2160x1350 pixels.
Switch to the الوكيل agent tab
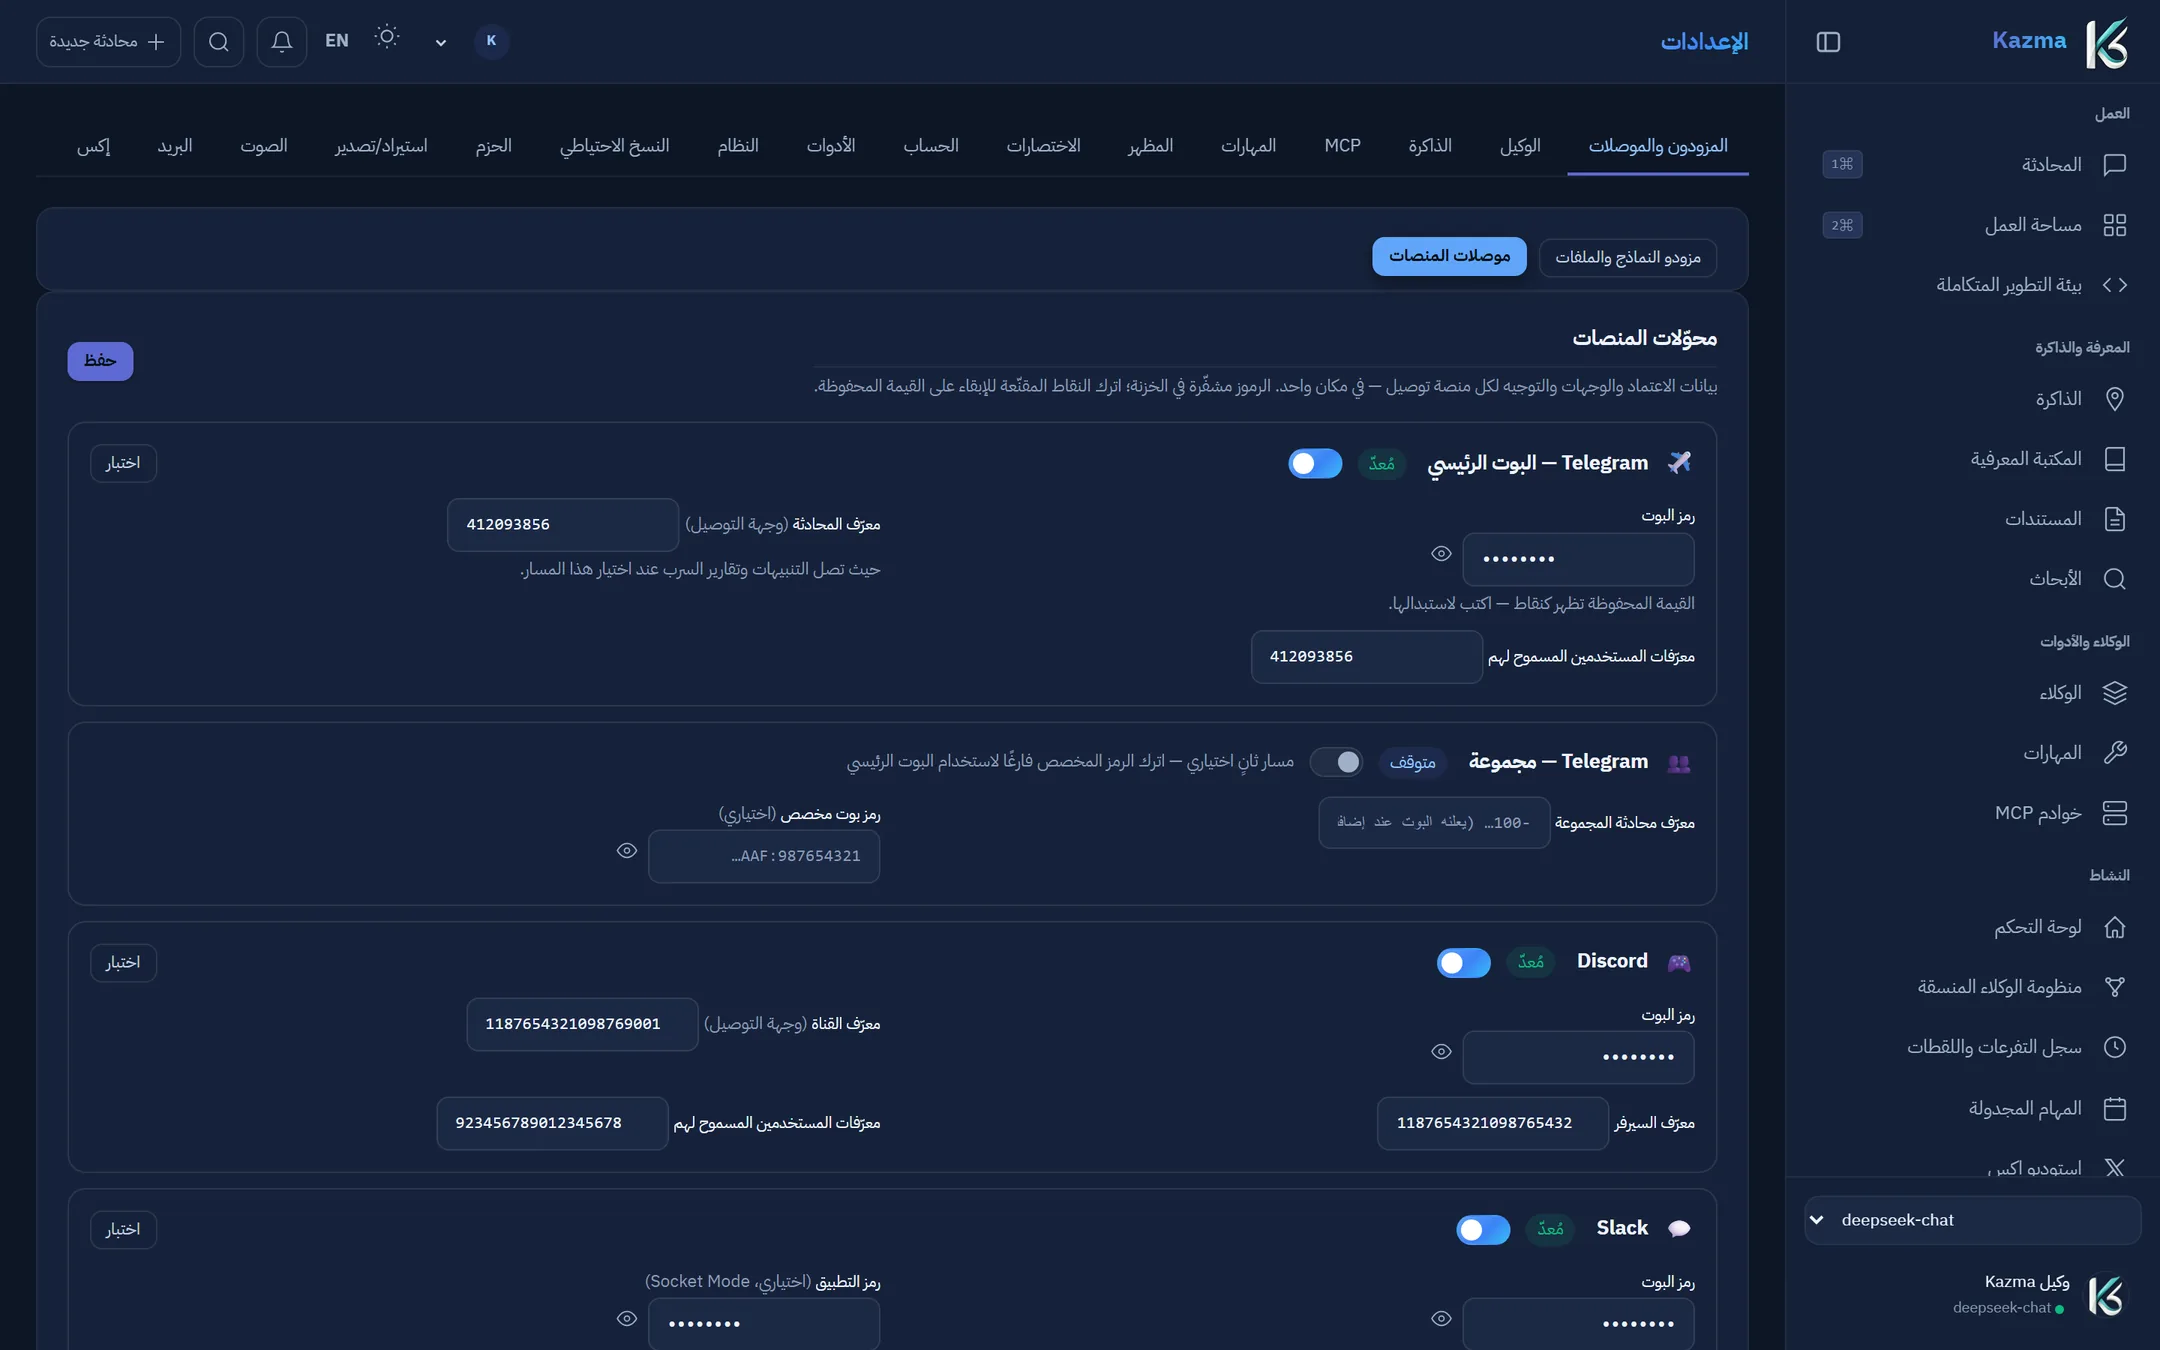[1520, 146]
